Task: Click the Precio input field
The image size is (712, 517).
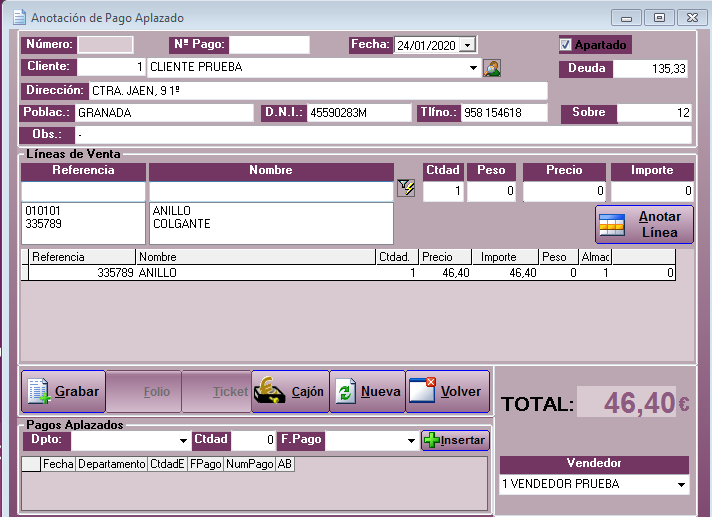Action: (x=564, y=191)
